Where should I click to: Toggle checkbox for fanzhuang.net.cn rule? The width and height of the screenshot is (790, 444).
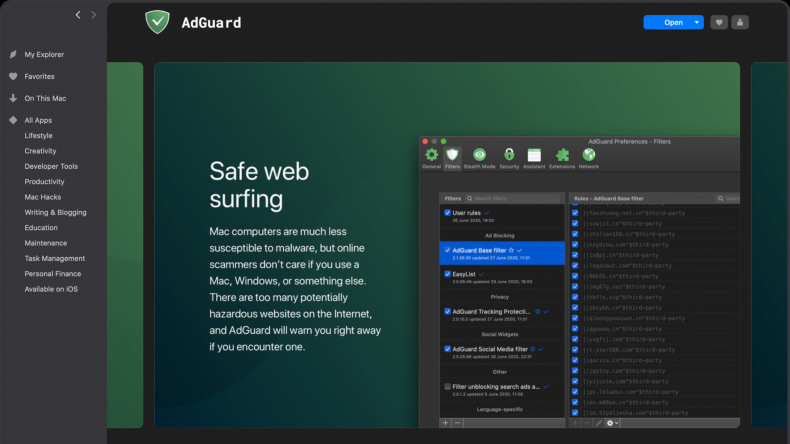[575, 213]
